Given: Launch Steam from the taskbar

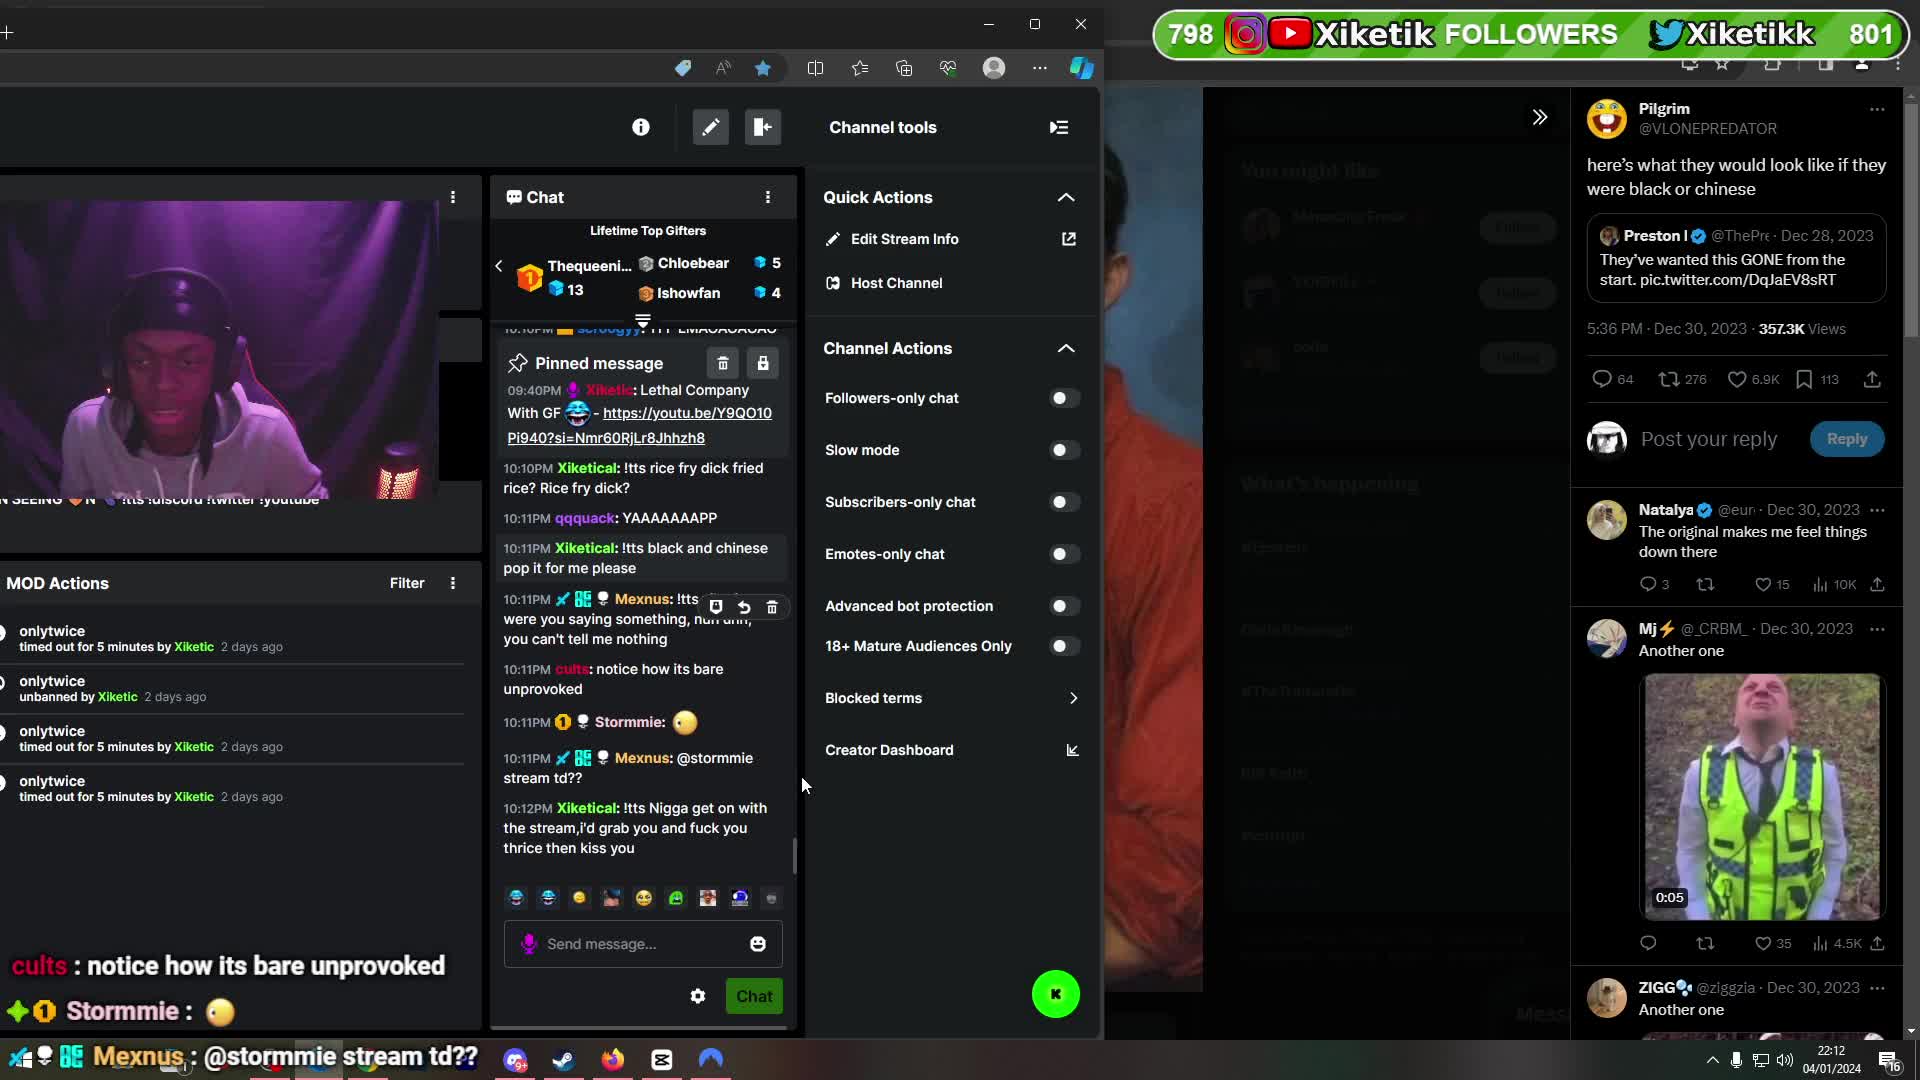Looking at the screenshot, I should click(x=564, y=1059).
